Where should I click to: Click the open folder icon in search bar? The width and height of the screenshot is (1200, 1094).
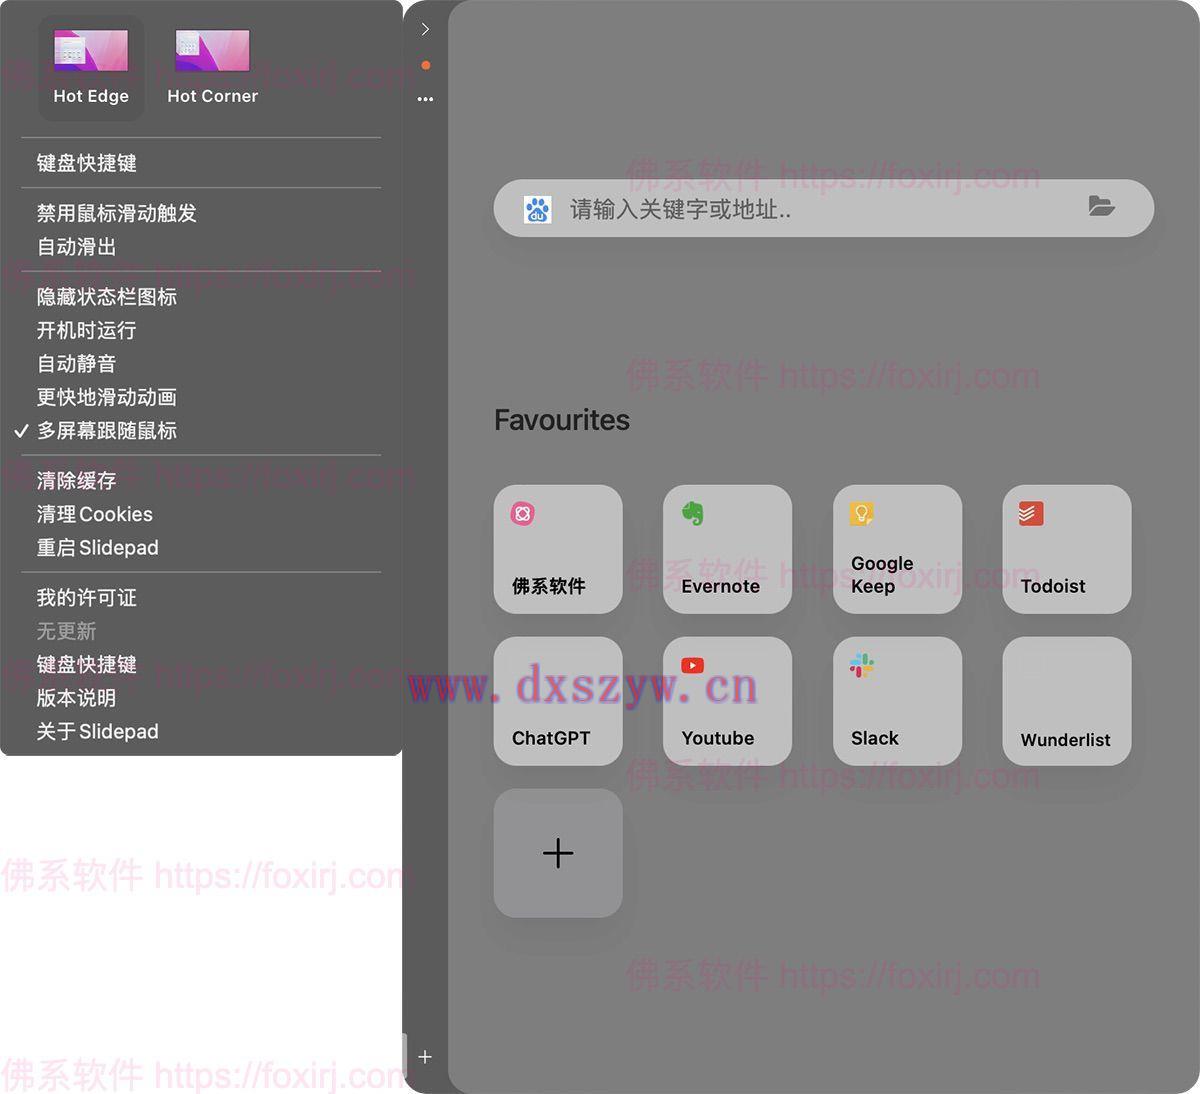pyautogui.click(x=1101, y=207)
